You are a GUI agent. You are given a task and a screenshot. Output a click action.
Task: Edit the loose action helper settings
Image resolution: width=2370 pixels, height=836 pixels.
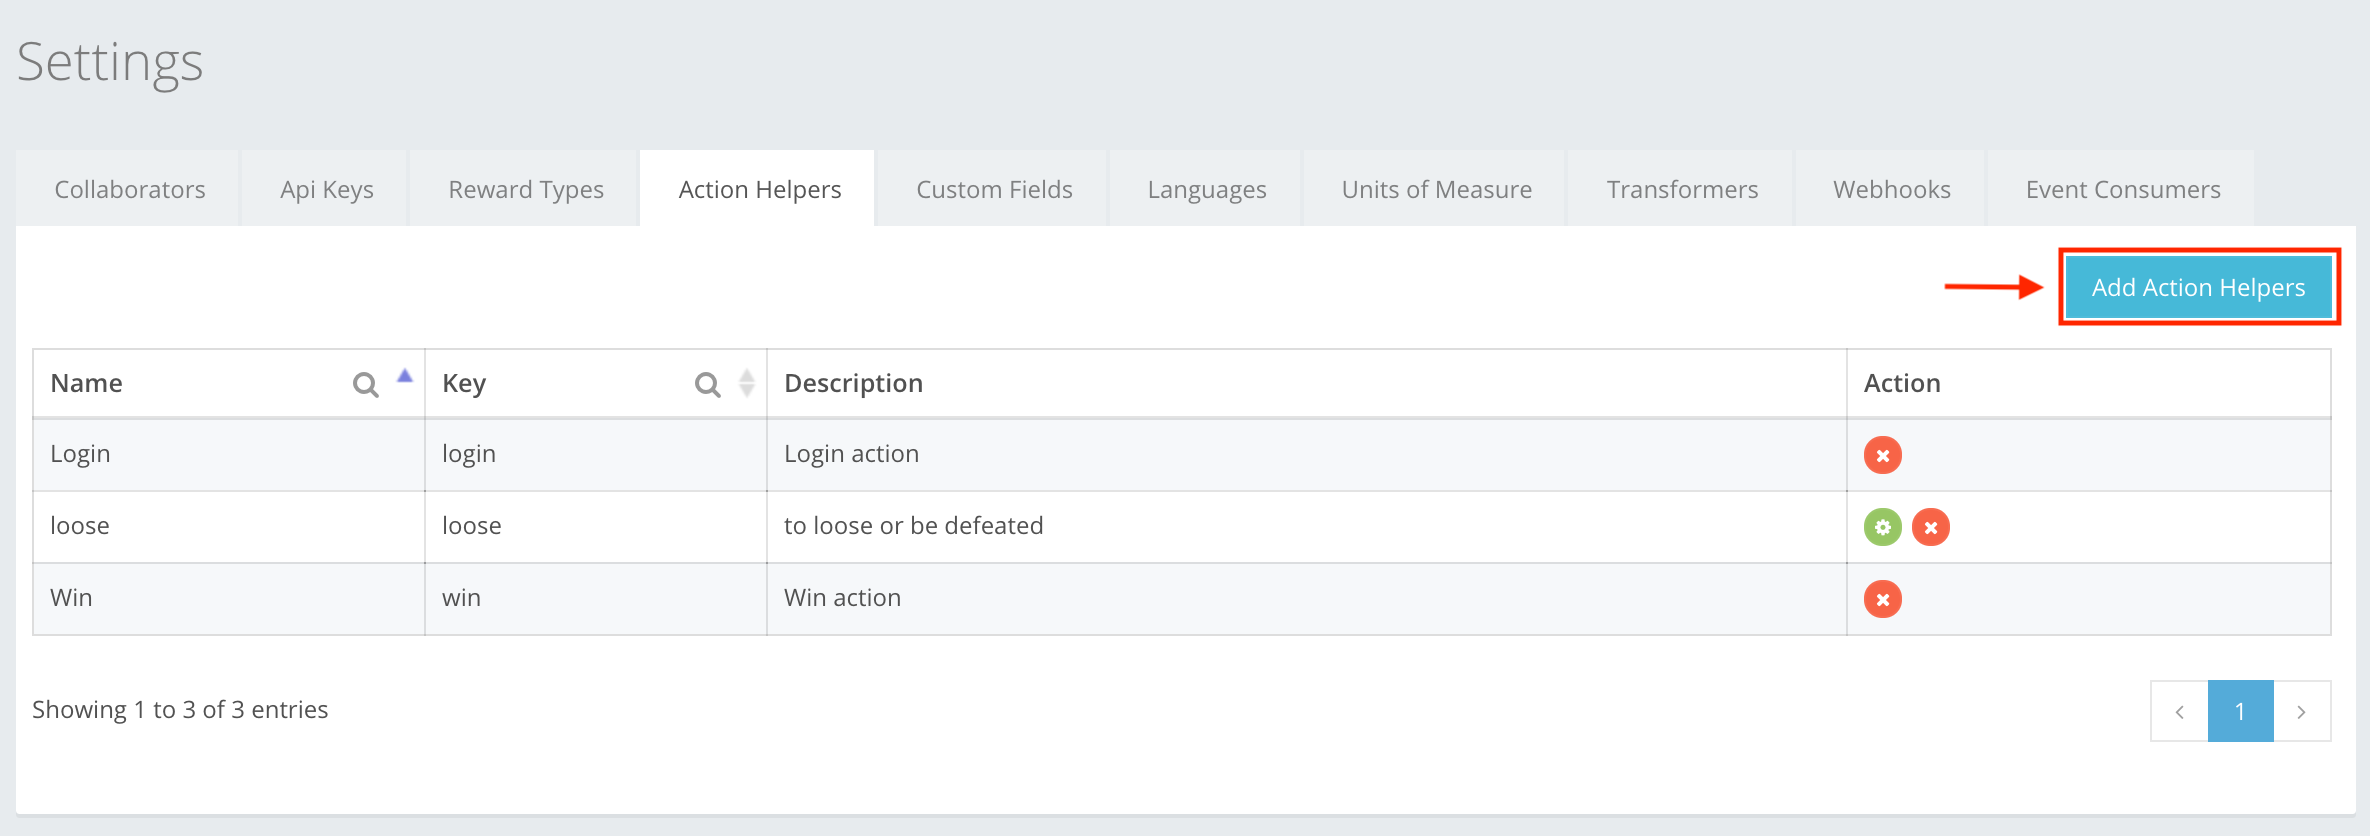[1882, 527]
